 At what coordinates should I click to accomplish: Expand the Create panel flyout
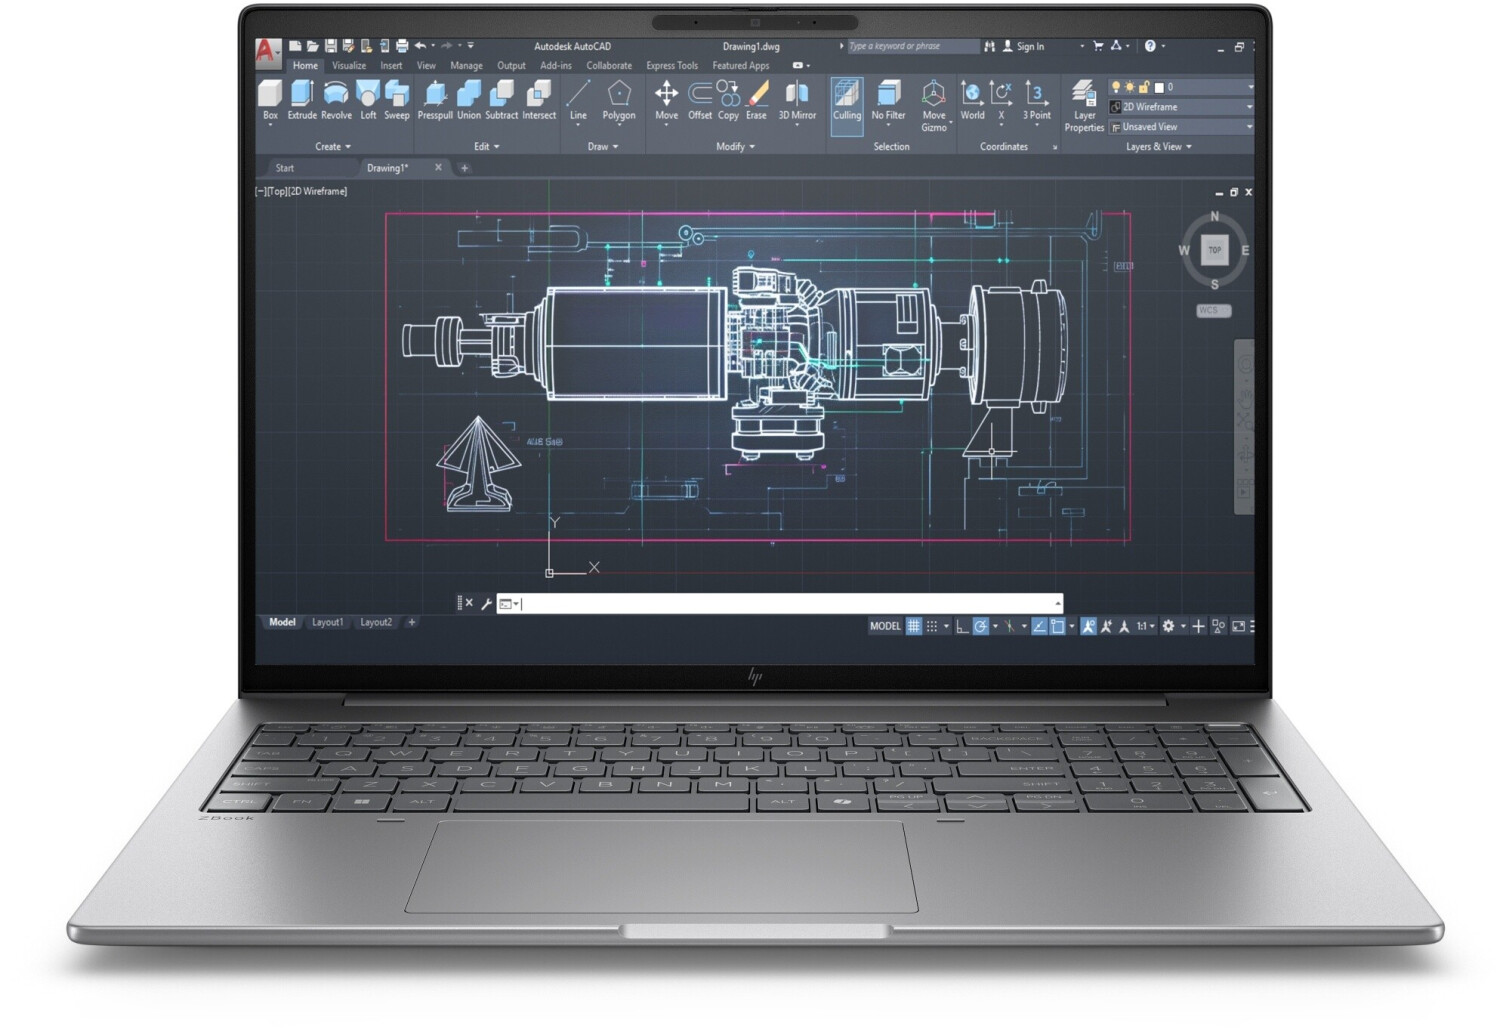[x=333, y=147]
